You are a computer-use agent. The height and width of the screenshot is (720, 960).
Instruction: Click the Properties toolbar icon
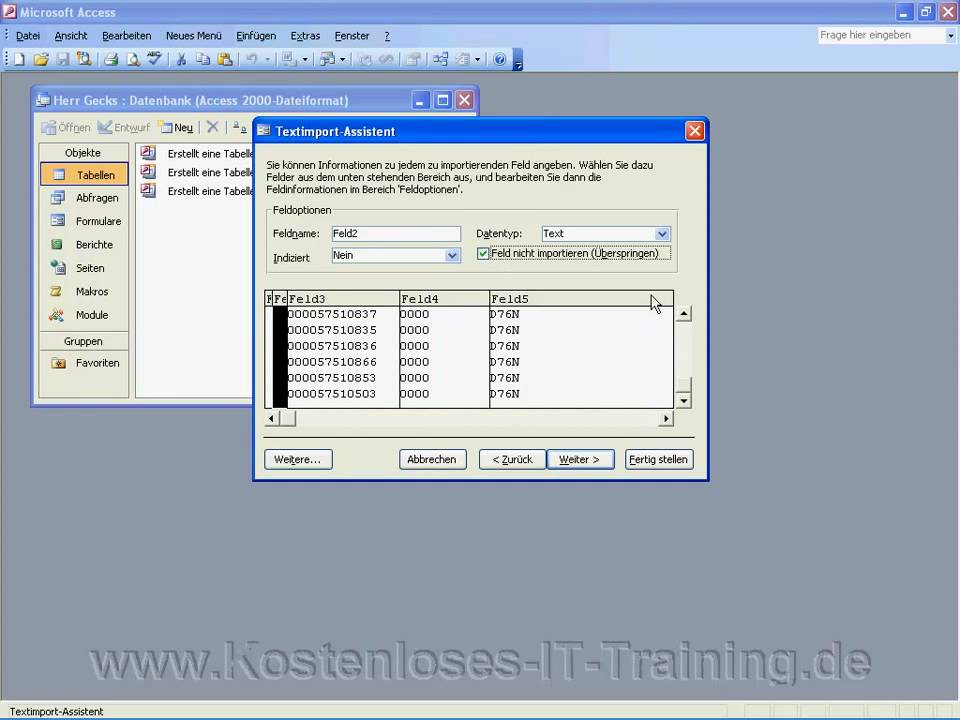coord(414,59)
